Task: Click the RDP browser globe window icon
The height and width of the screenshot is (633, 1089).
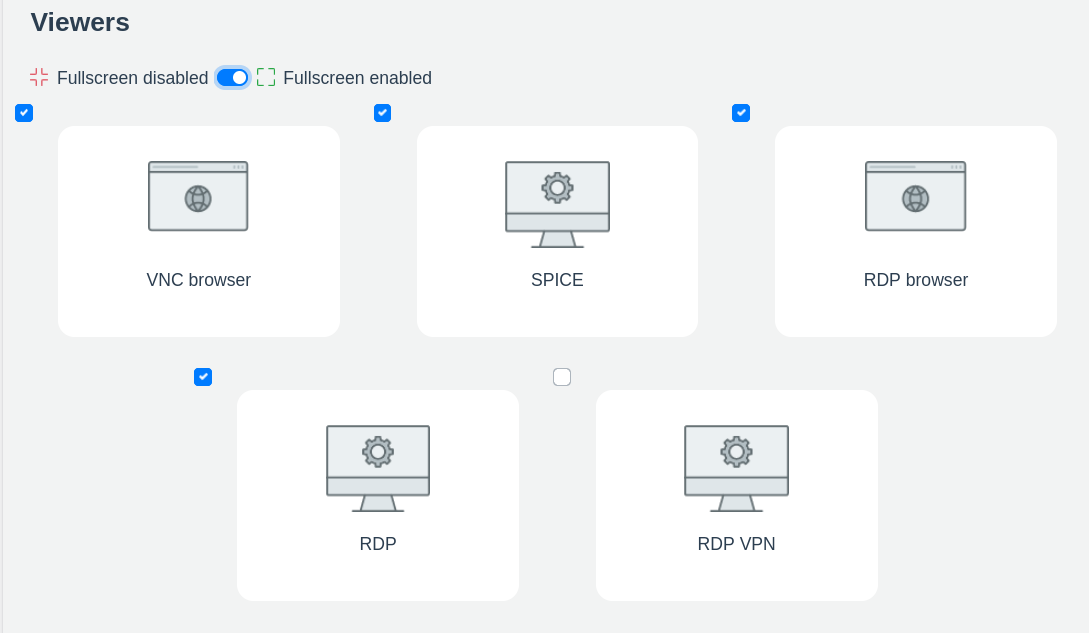Action: [915, 196]
